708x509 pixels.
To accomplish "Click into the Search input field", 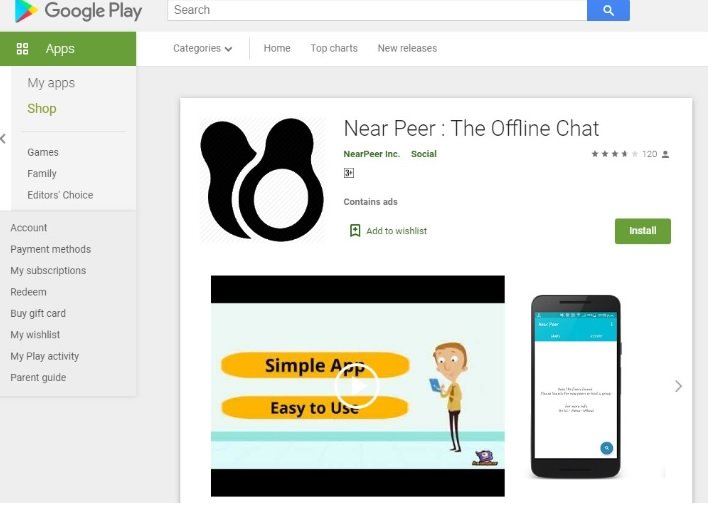I will pos(377,10).
